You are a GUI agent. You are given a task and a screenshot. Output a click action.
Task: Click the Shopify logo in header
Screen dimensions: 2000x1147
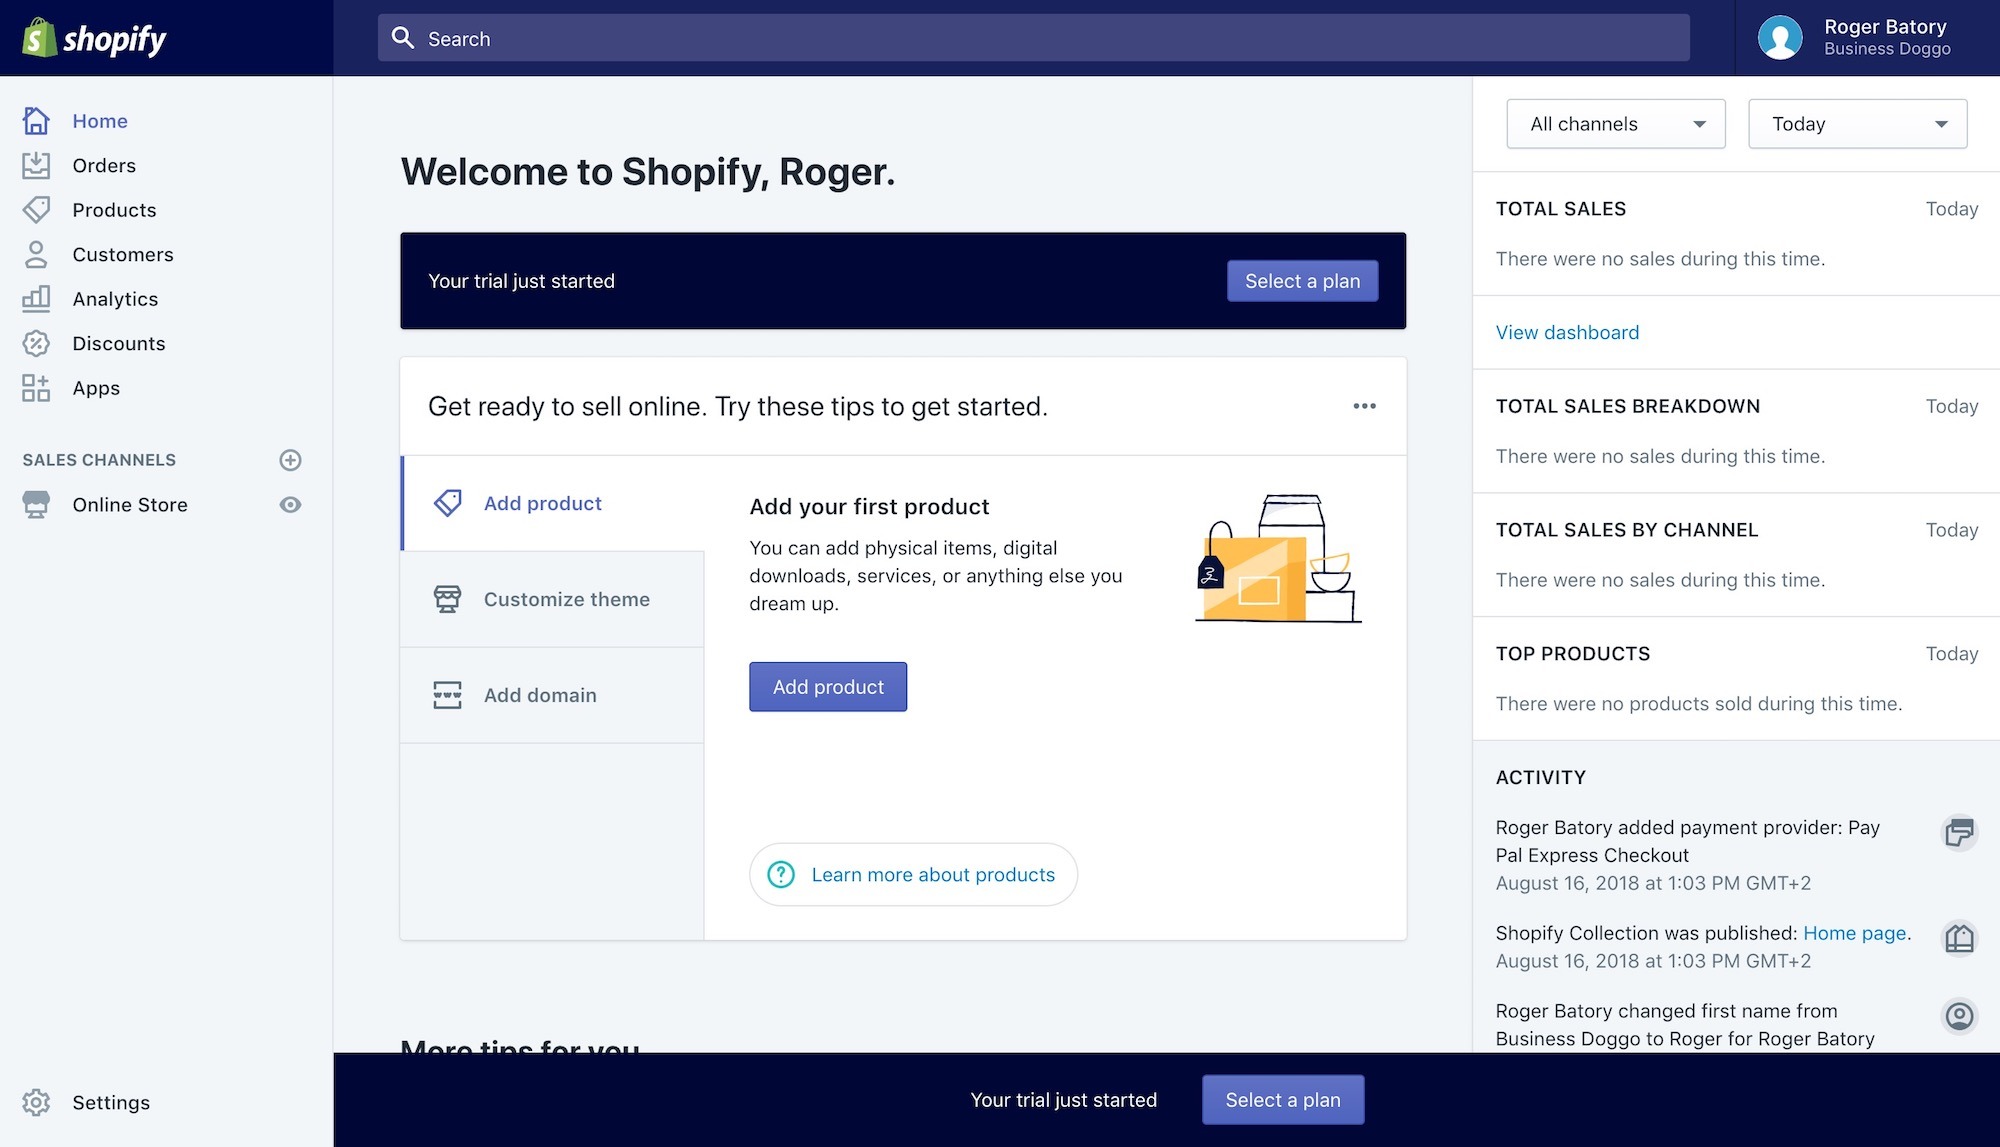click(94, 38)
